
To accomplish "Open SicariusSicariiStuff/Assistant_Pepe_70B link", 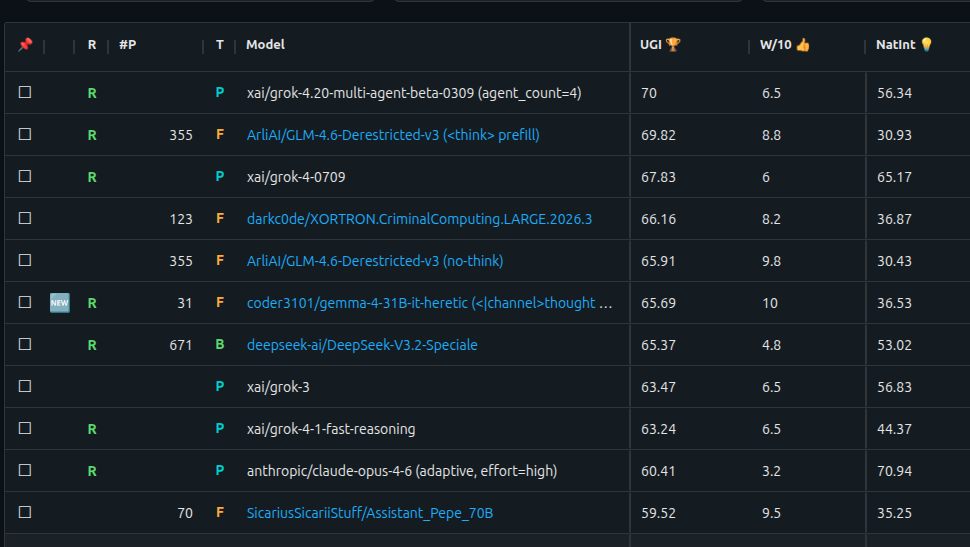I will [370, 513].
